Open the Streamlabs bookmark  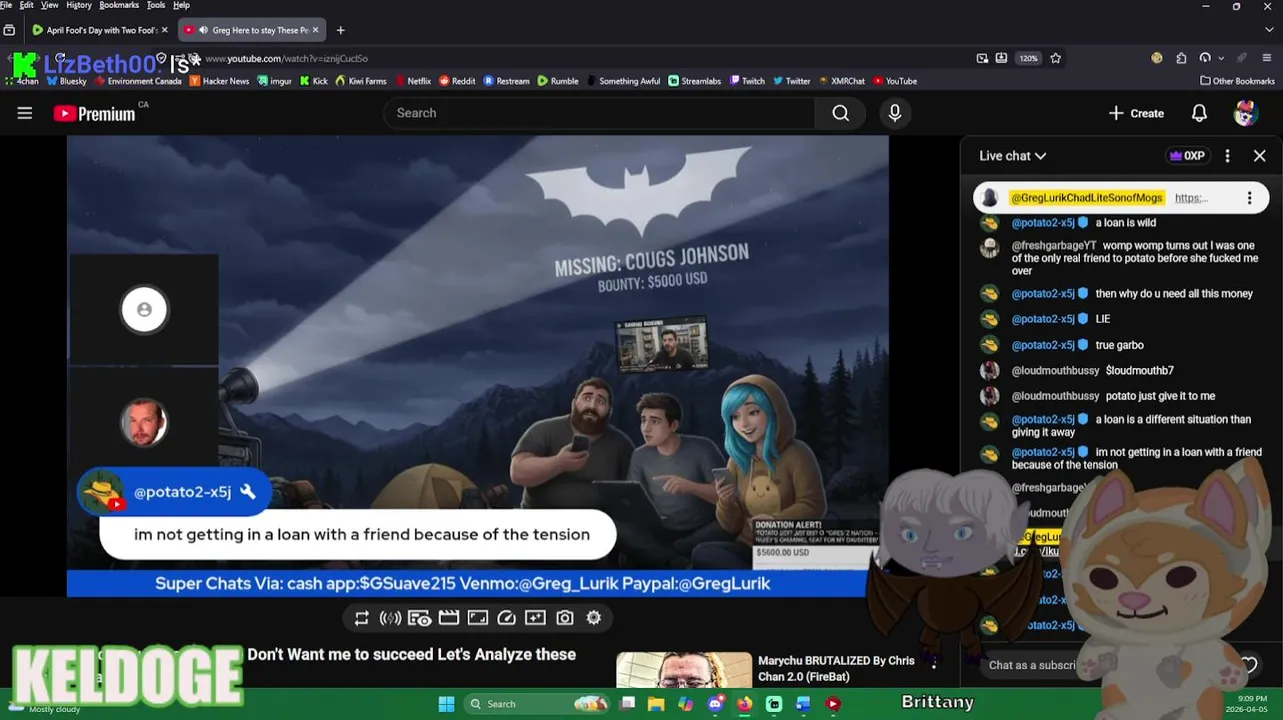pyautogui.click(x=694, y=81)
